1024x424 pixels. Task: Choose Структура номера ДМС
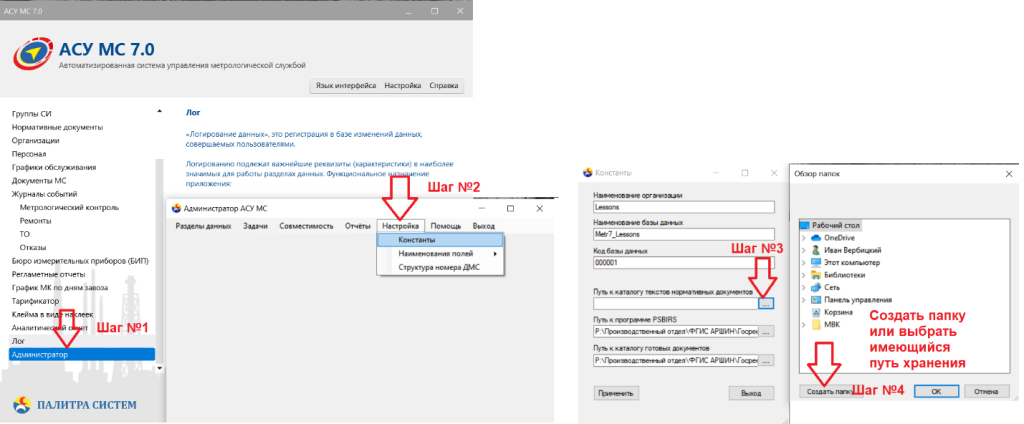(440, 267)
